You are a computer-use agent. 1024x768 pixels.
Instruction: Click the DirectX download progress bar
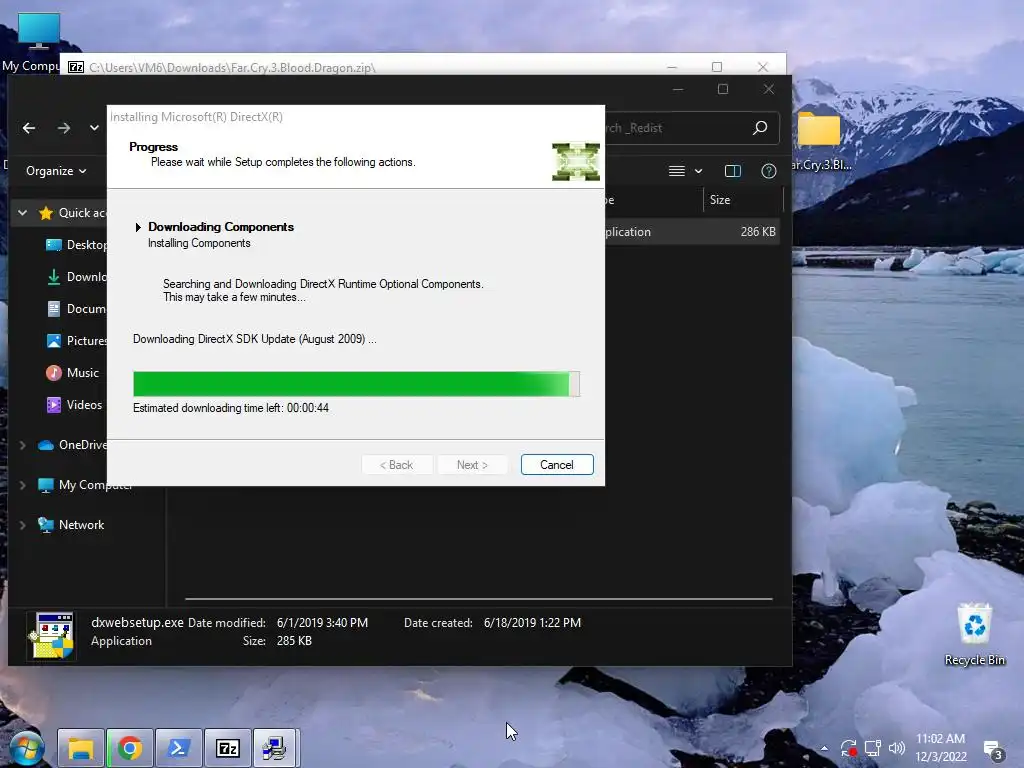pyautogui.click(x=356, y=384)
